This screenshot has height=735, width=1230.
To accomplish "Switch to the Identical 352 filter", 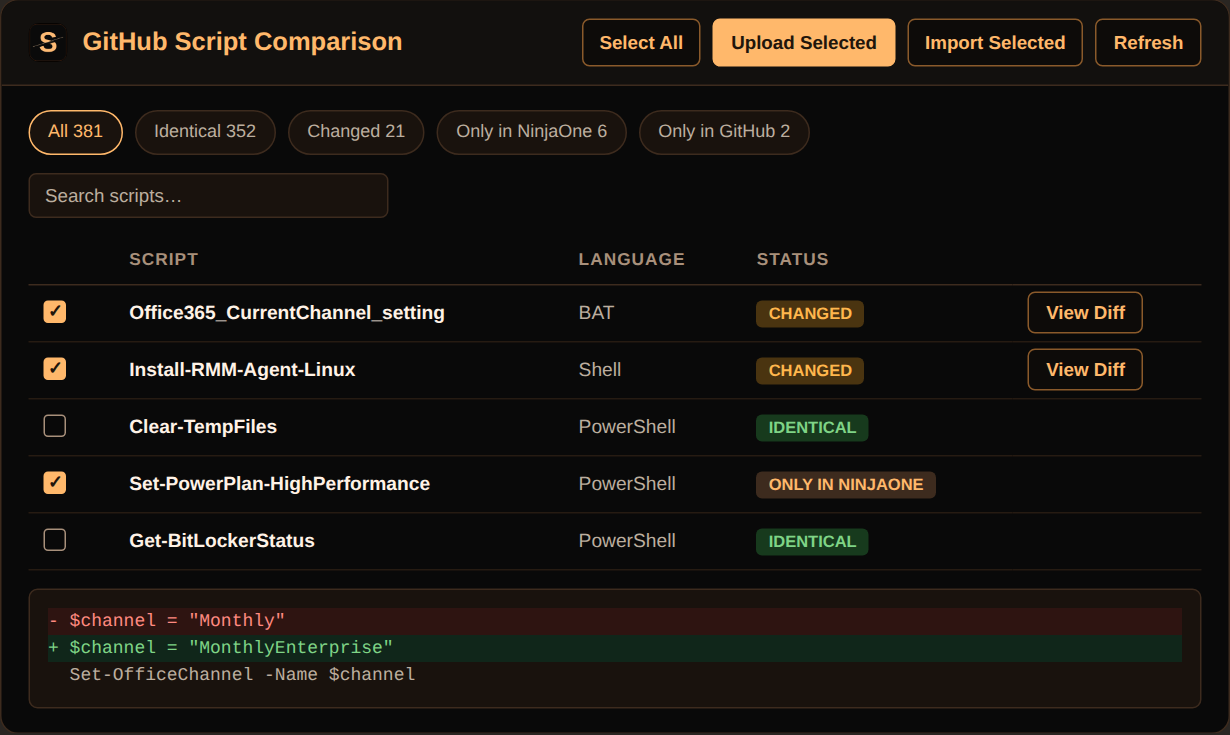I will coord(205,132).
